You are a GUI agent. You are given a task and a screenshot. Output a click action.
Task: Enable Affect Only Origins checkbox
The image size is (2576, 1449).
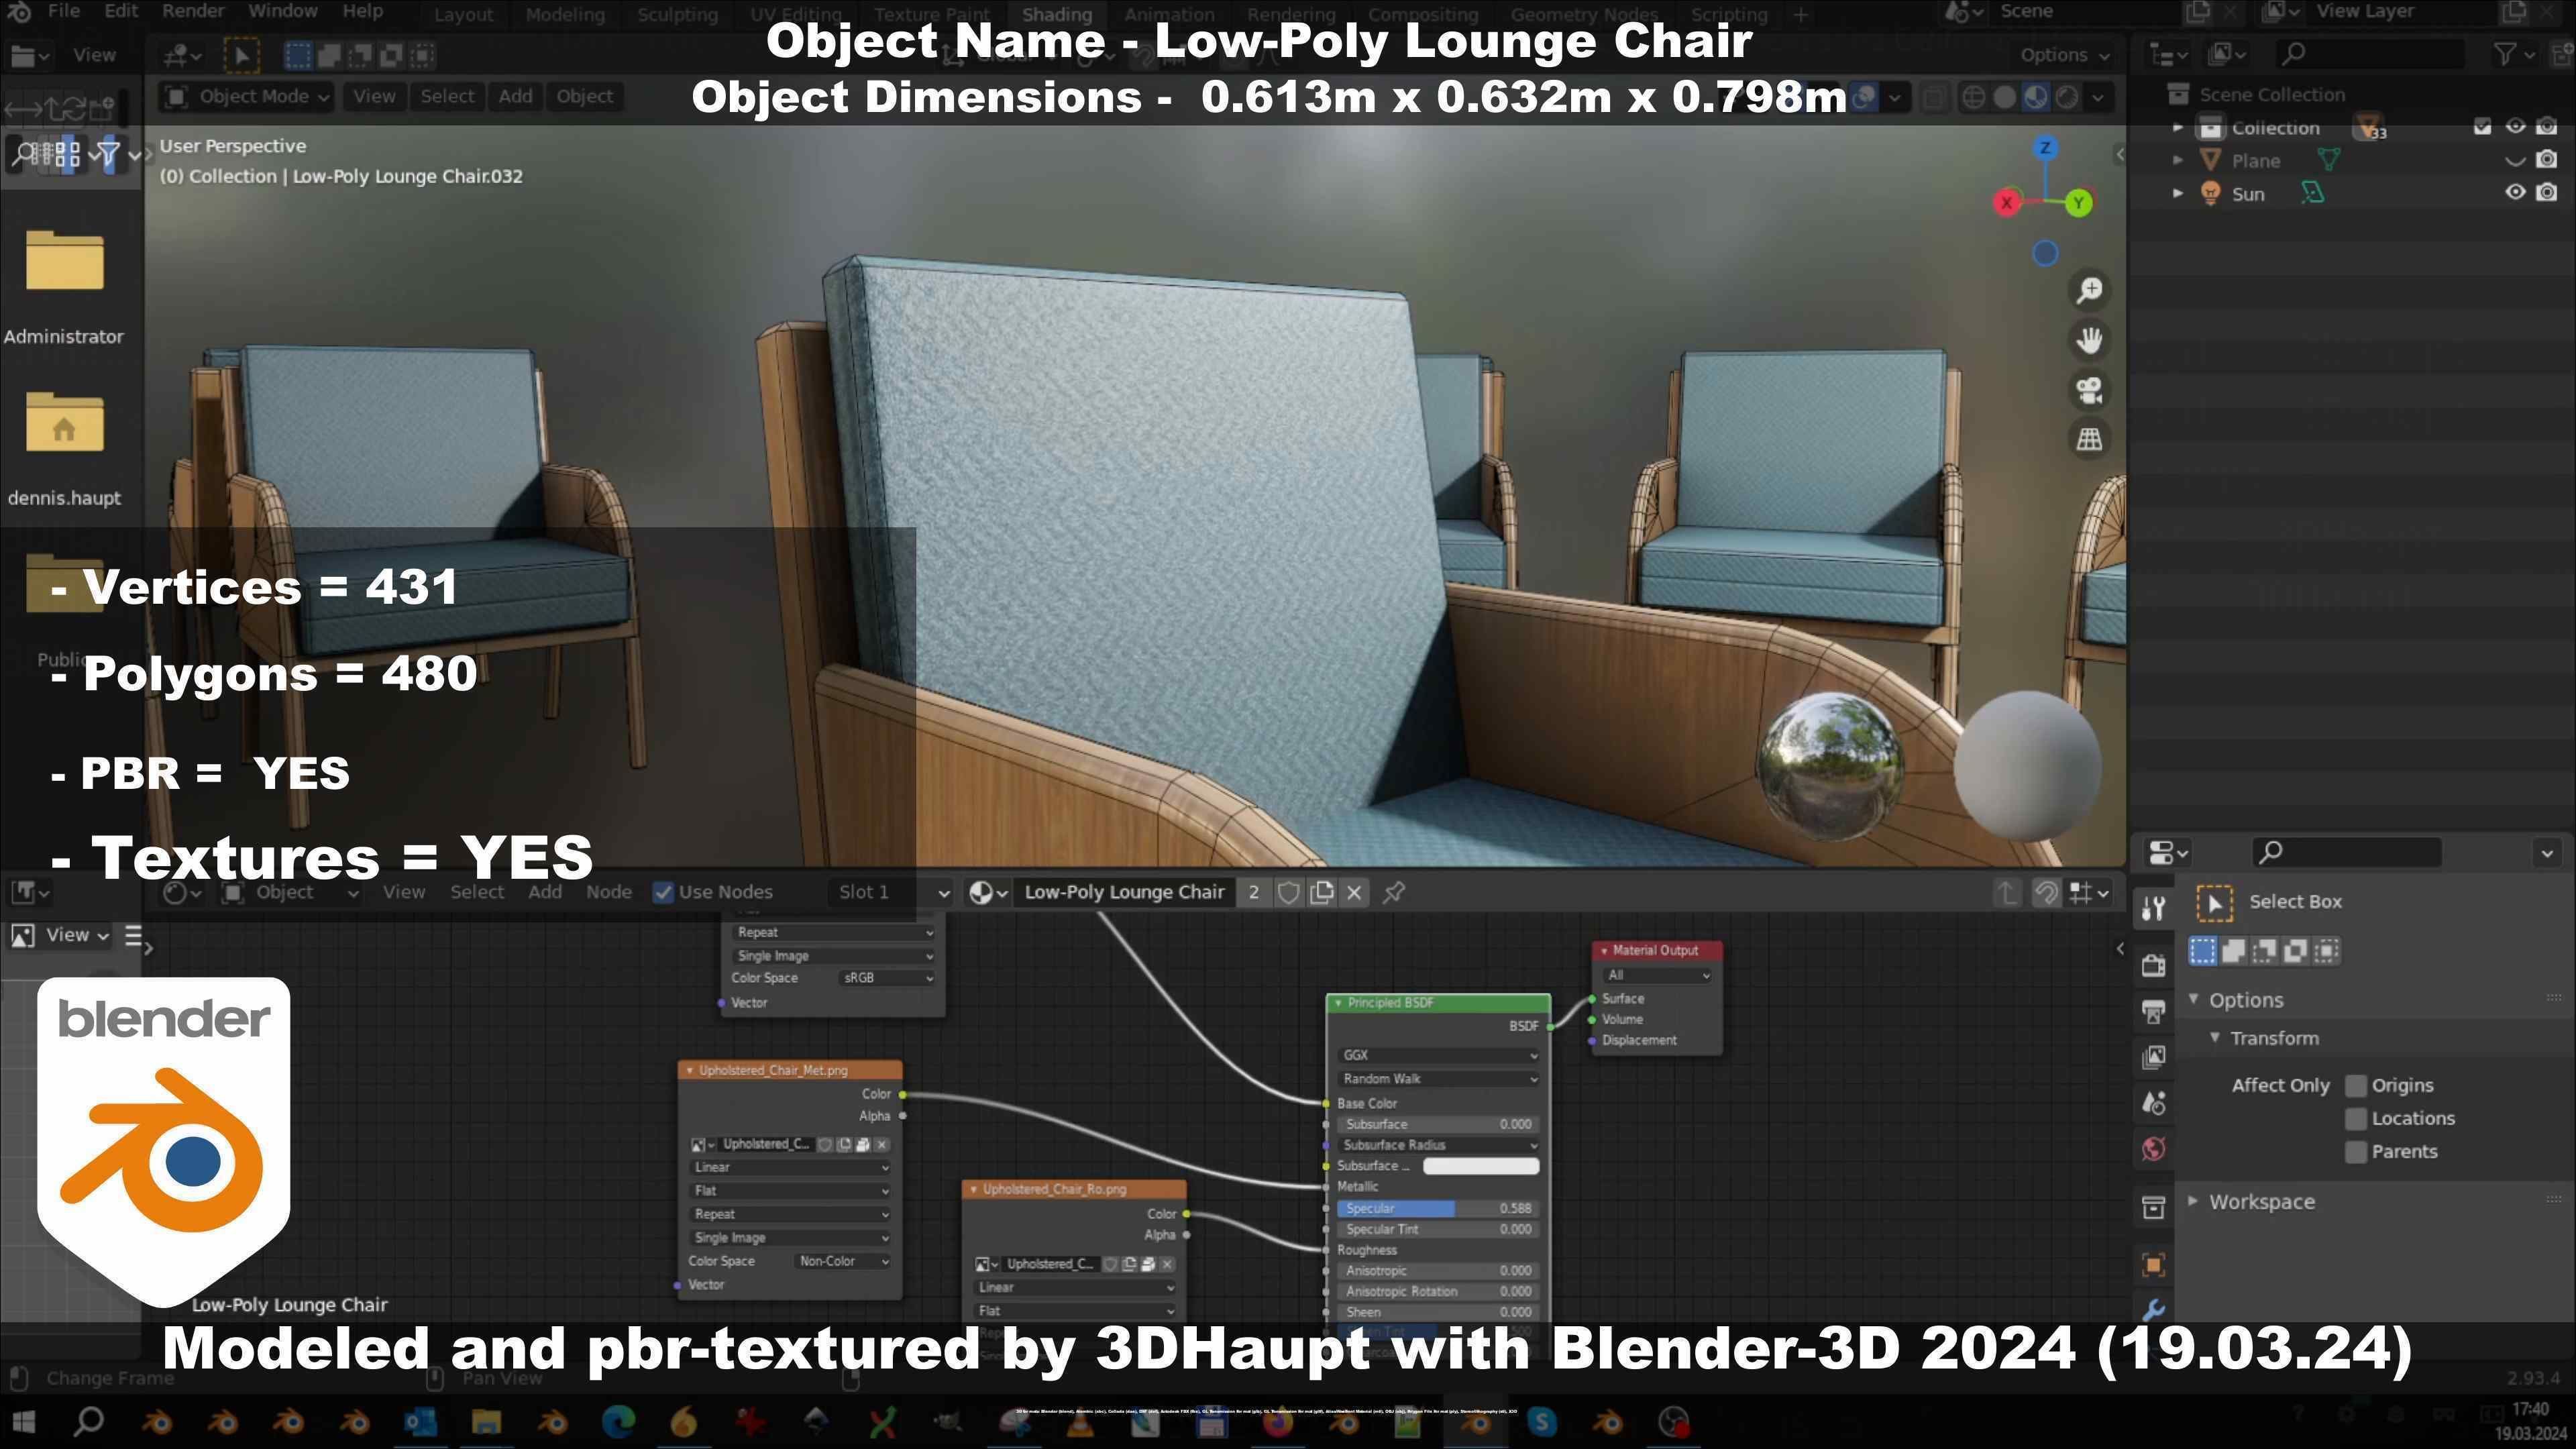point(2356,1085)
